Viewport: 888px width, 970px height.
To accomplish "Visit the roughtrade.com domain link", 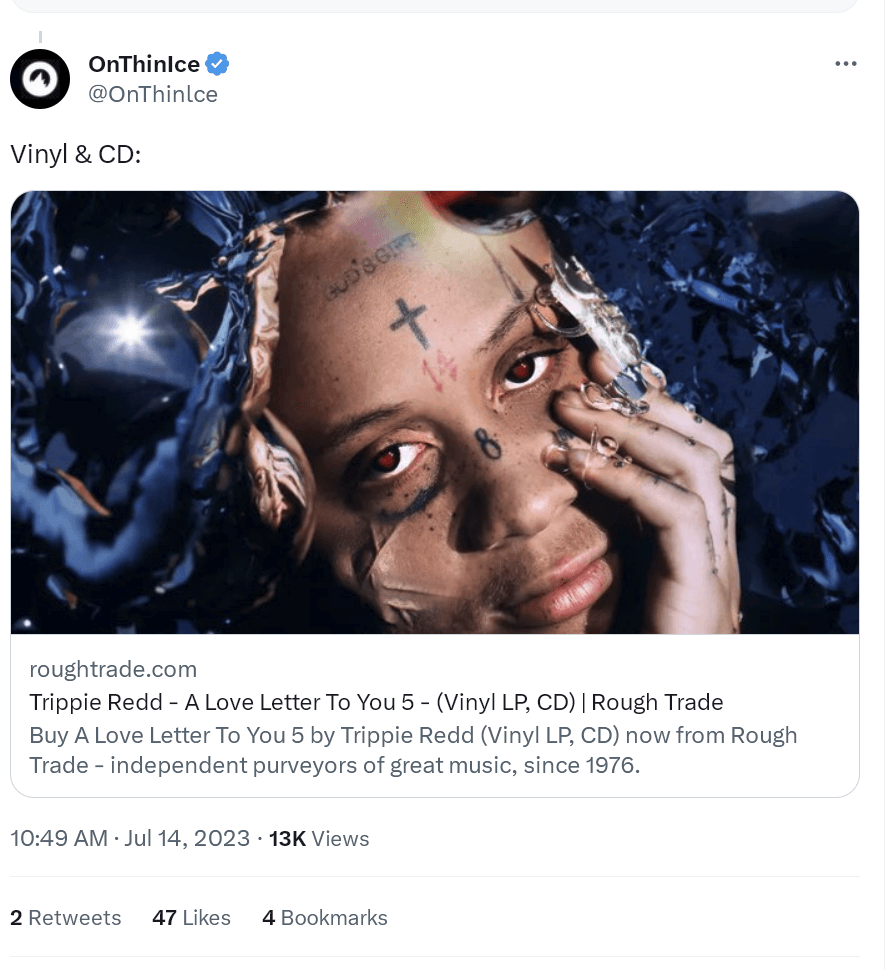I will click(113, 669).
